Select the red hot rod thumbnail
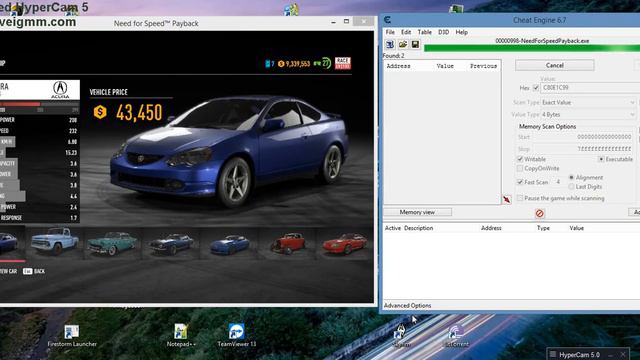The image size is (640, 360). click(288, 243)
